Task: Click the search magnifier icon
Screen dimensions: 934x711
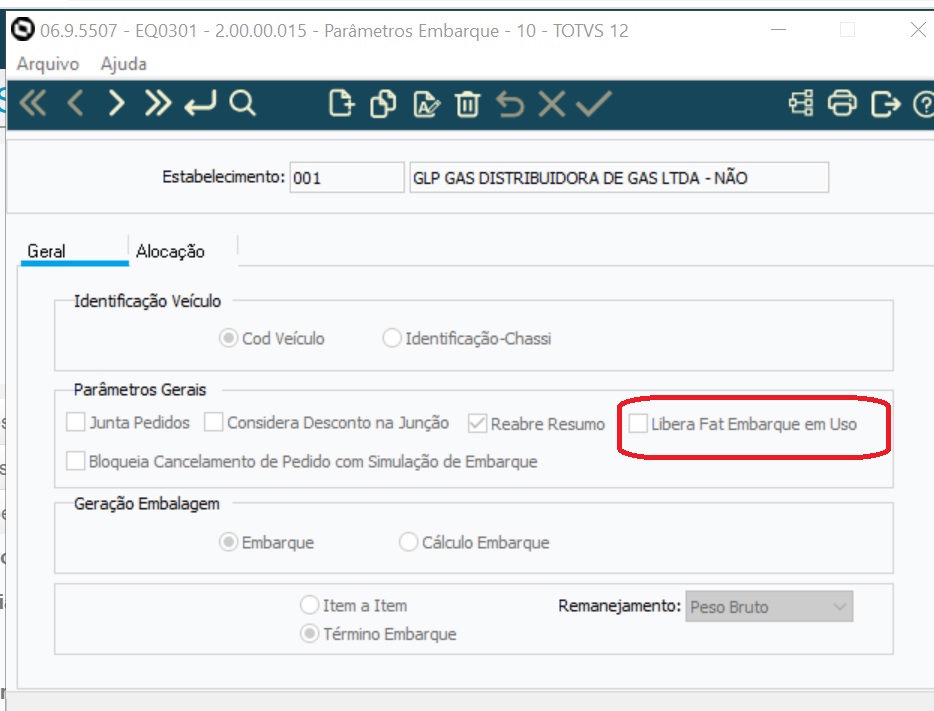Action: [243, 104]
